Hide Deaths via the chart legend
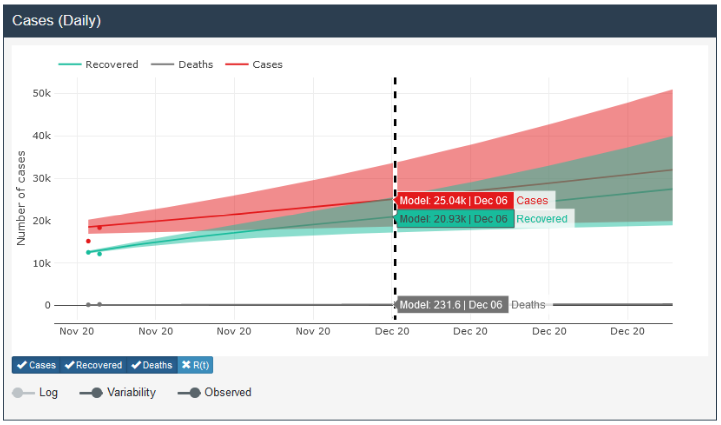Viewport: 721px width, 425px height. coord(183,64)
